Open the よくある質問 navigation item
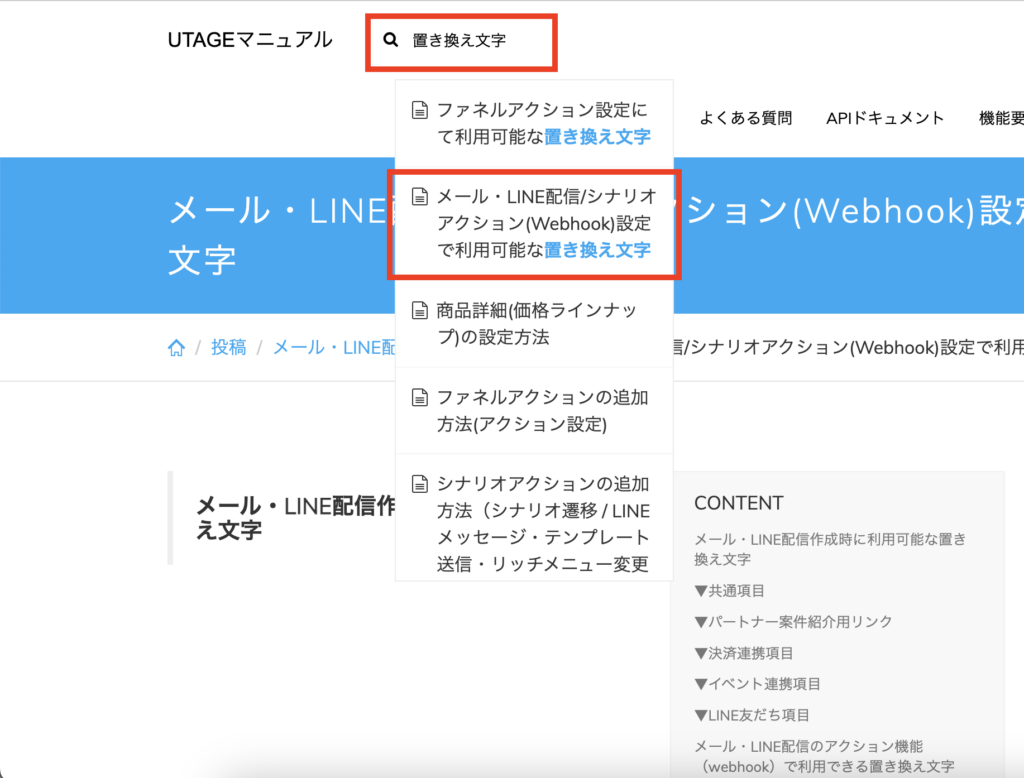Screen dimensions: 1024x778 point(746,118)
